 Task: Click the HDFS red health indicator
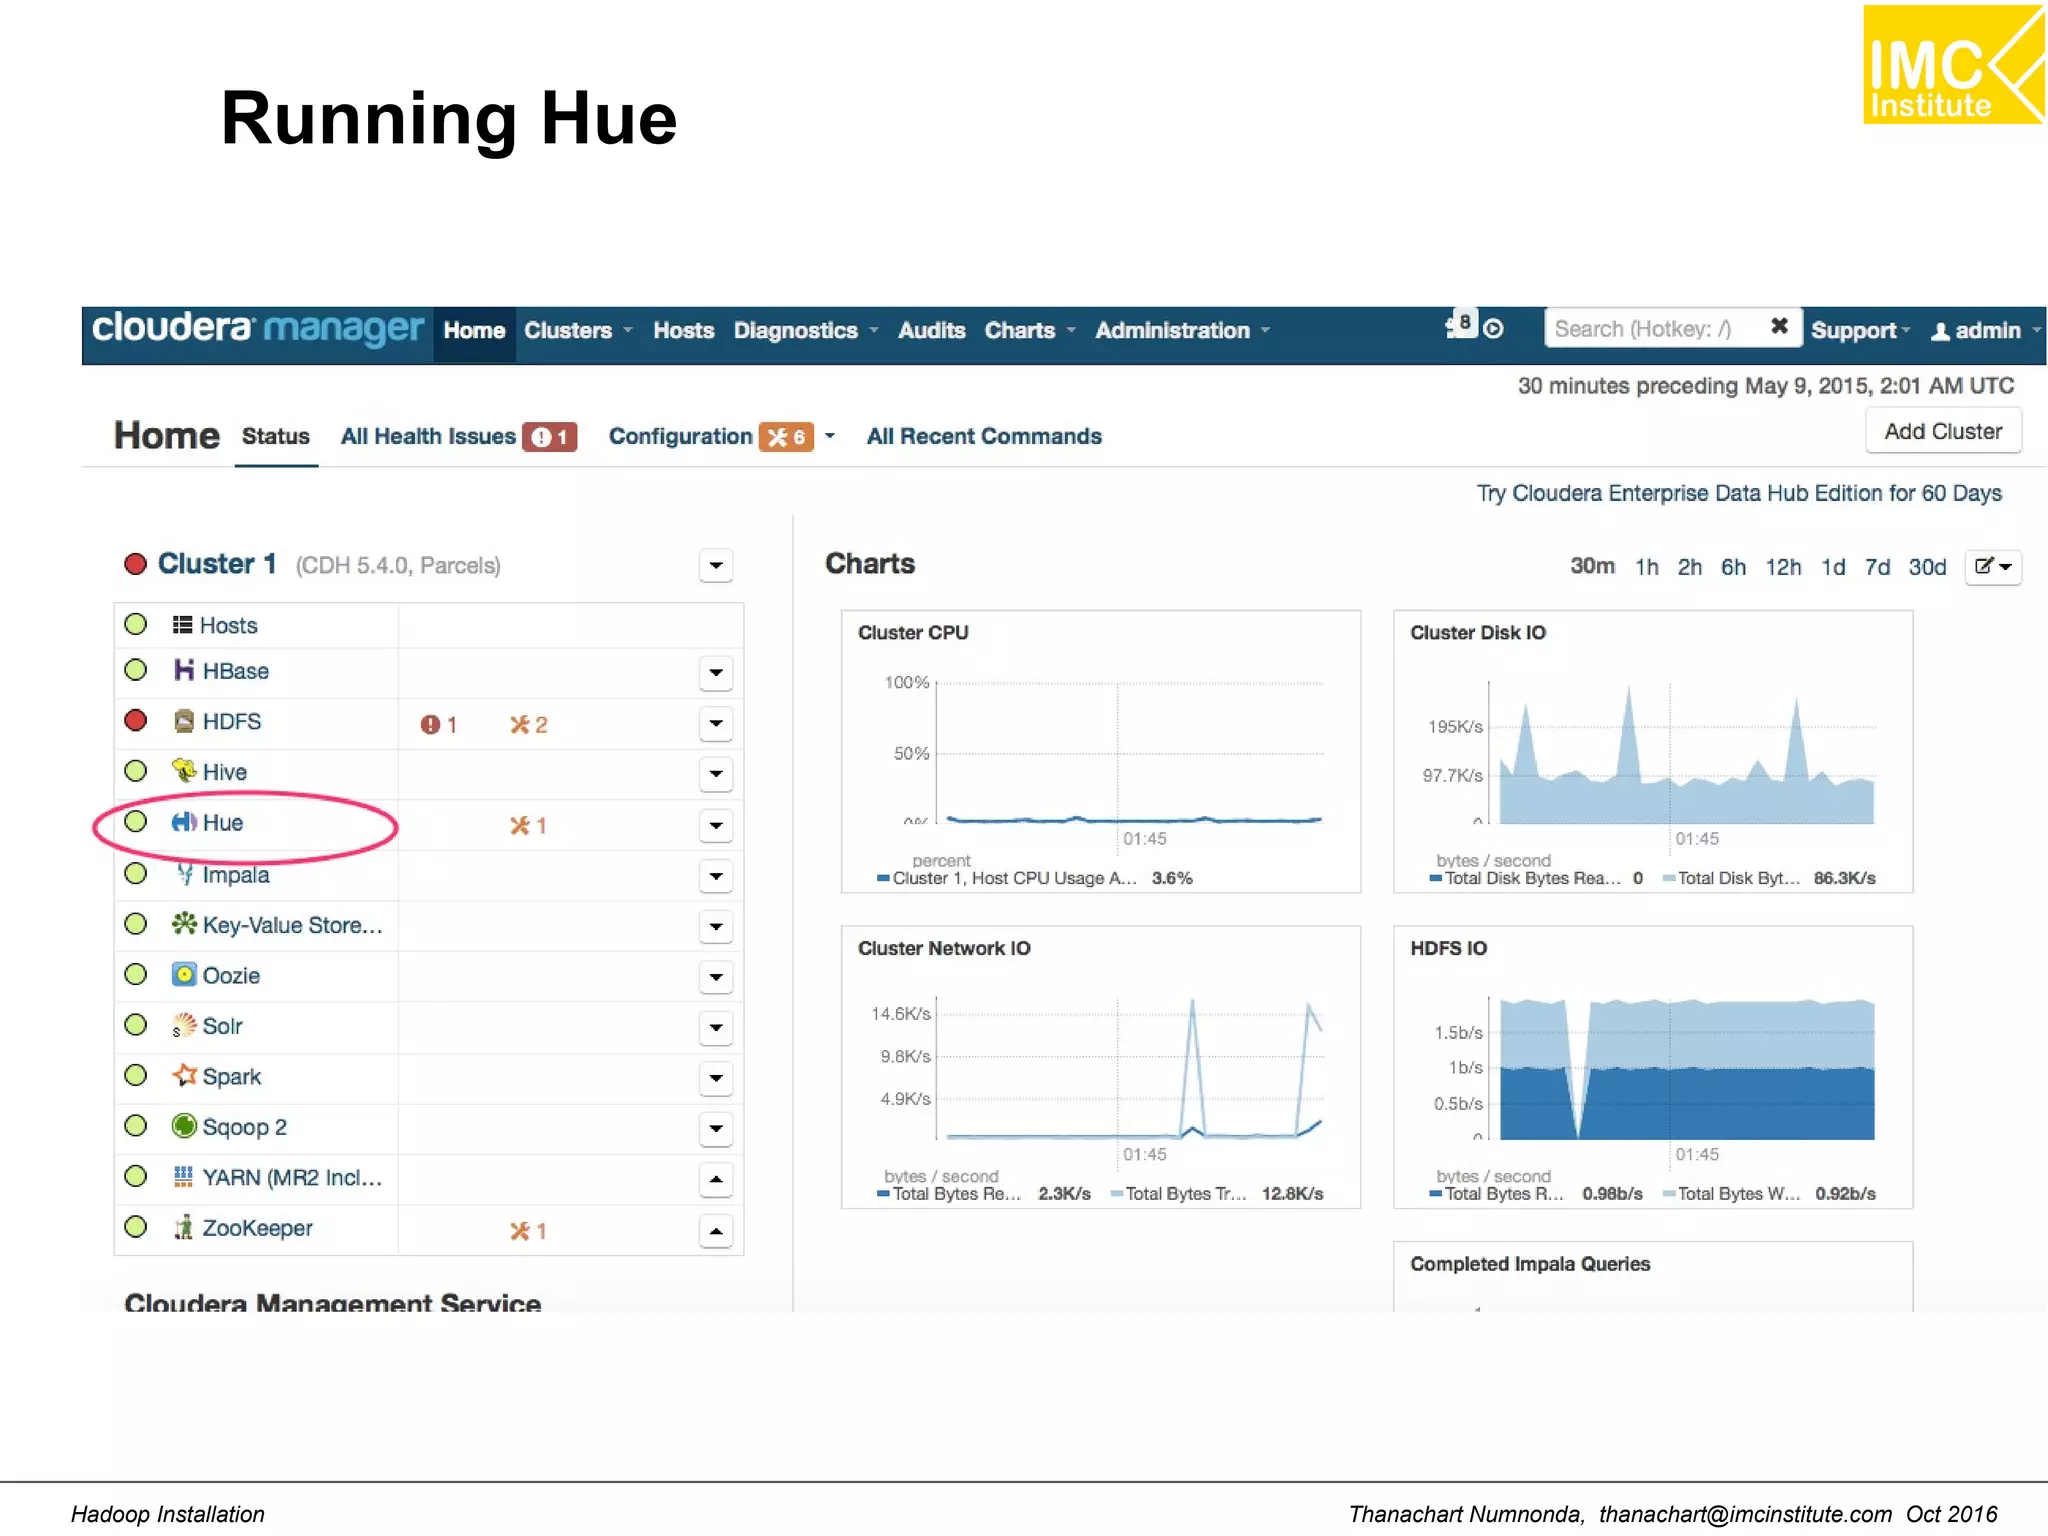(136, 720)
